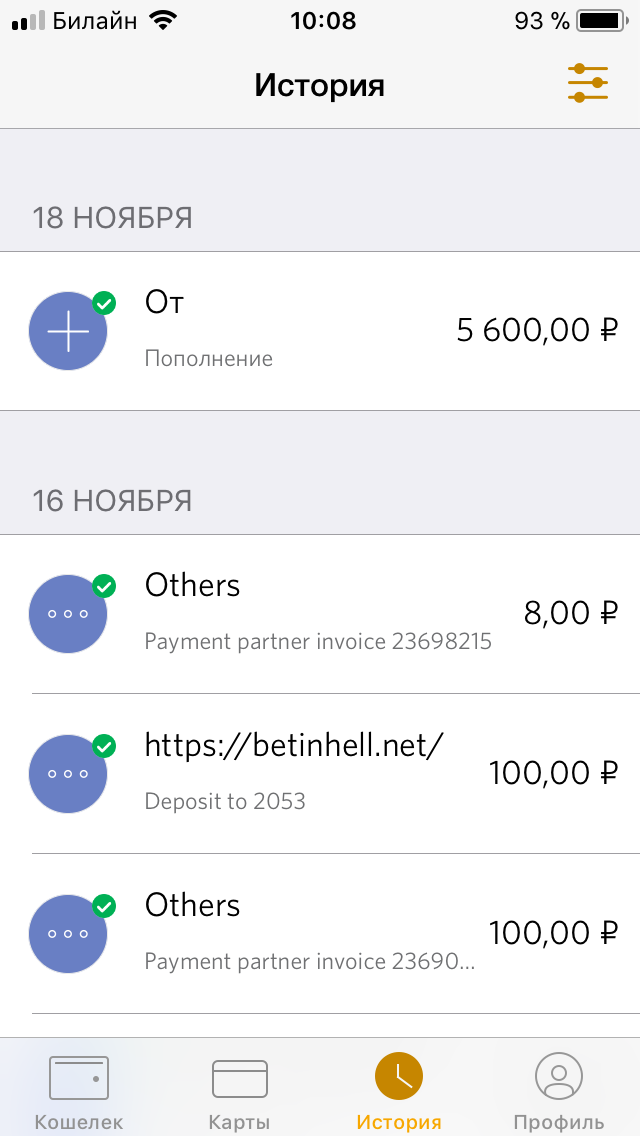
Task: Switch to the Карты cards tab
Action: (239, 1092)
